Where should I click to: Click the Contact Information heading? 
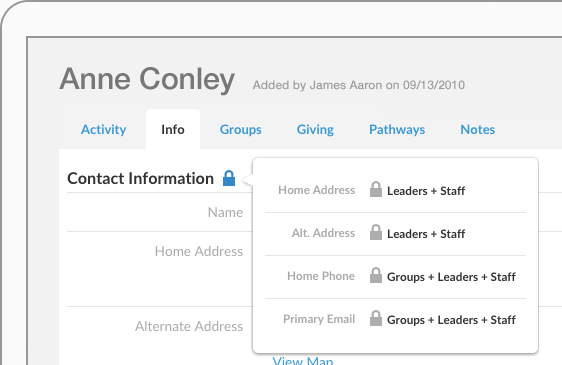[140, 178]
